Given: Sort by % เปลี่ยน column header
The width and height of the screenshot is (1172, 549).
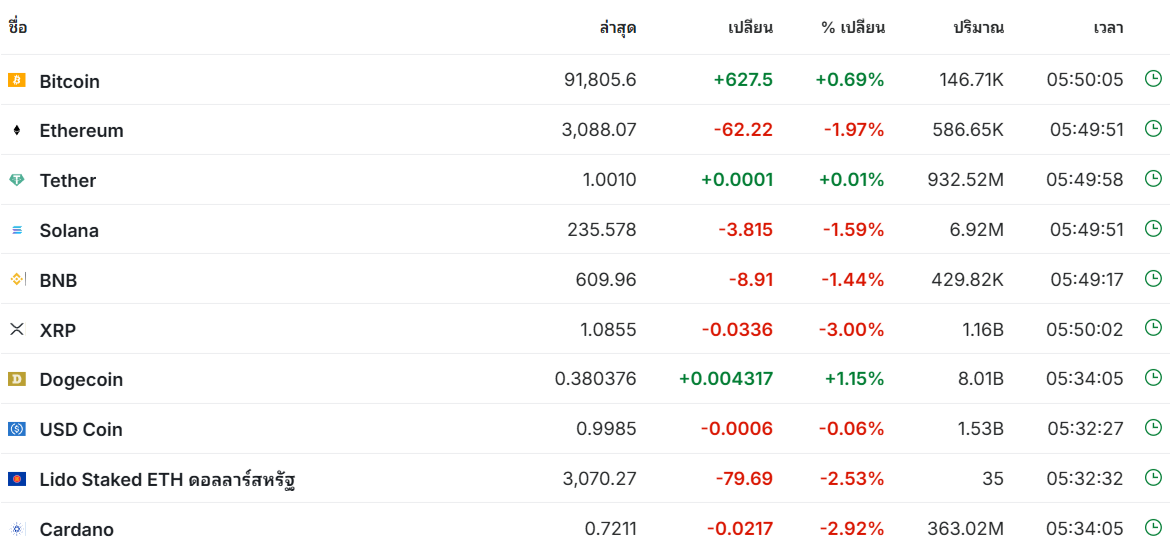Looking at the screenshot, I should 853,28.
